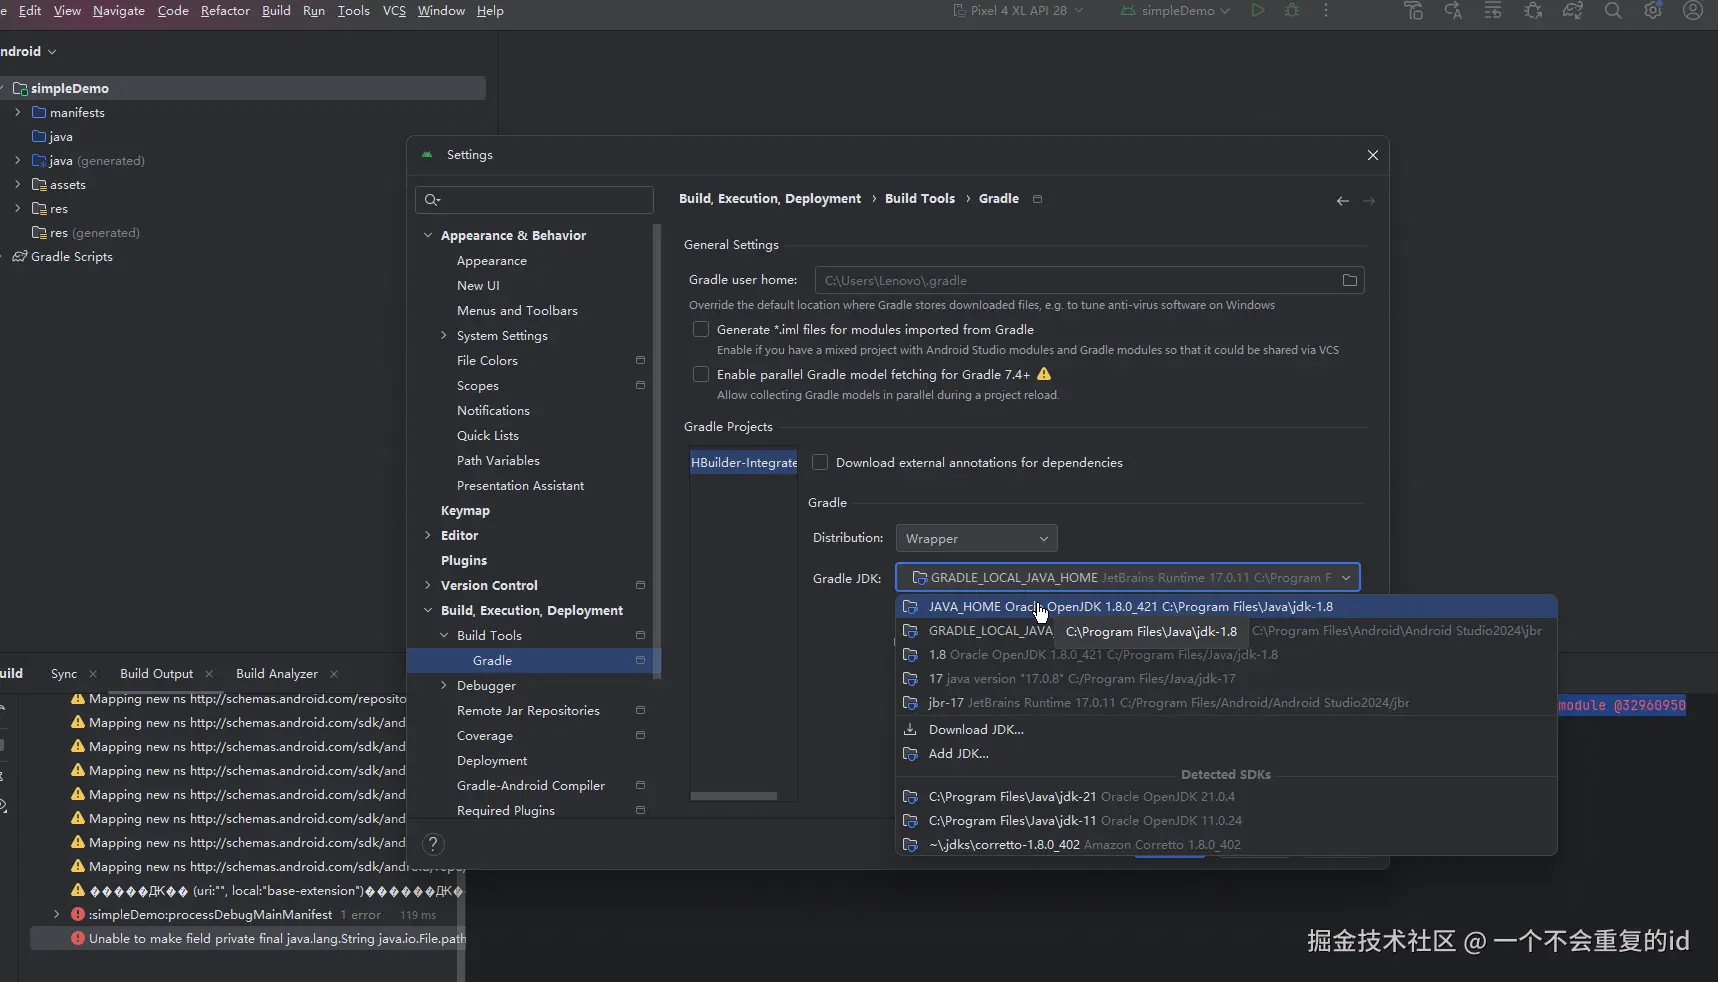The image size is (1718, 982).
Task: Browse for Gradle user home folder icon
Action: point(1350,280)
